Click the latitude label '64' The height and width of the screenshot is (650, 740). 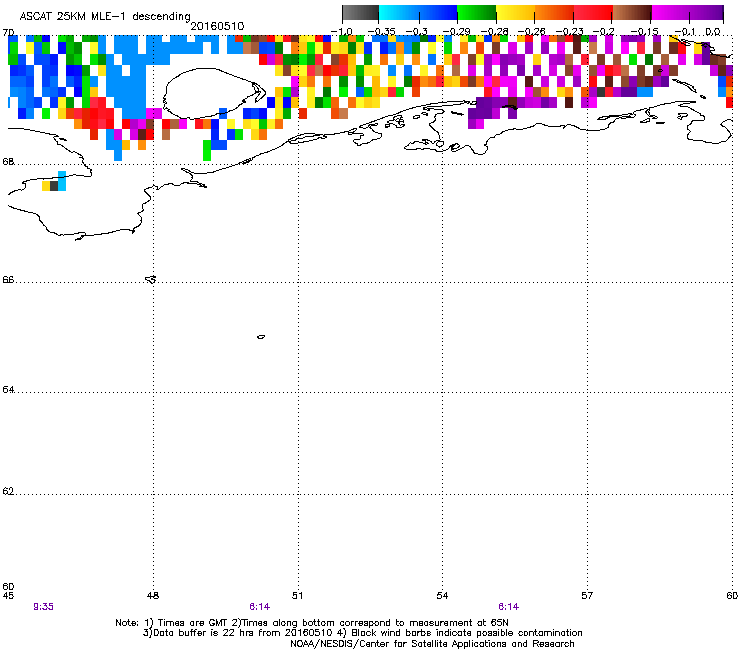(8, 389)
